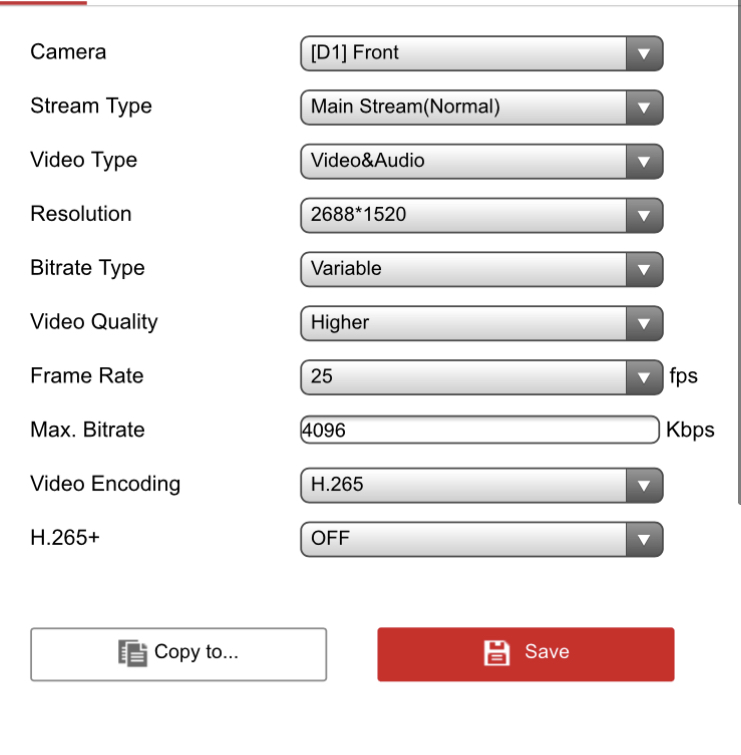Image resolution: width=741 pixels, height=755 pixels.
Task: Click the Stream Type dropdown arrow
Action: 644,107
